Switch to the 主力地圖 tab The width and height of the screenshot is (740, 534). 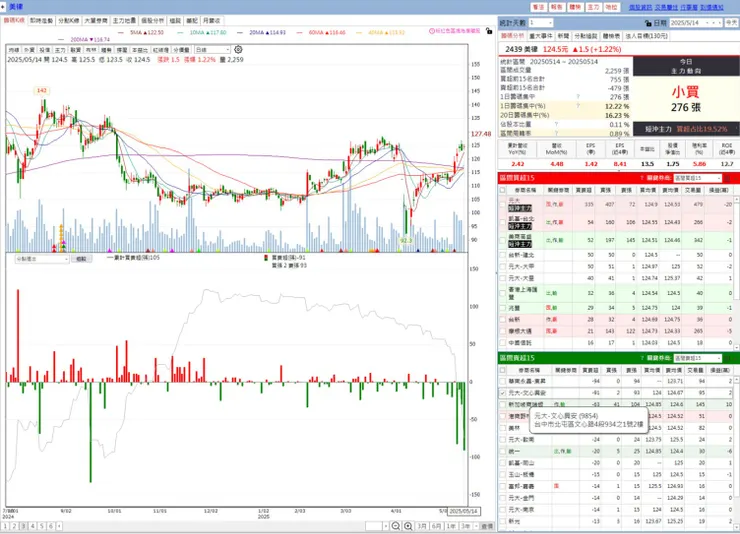click(124, 21)
